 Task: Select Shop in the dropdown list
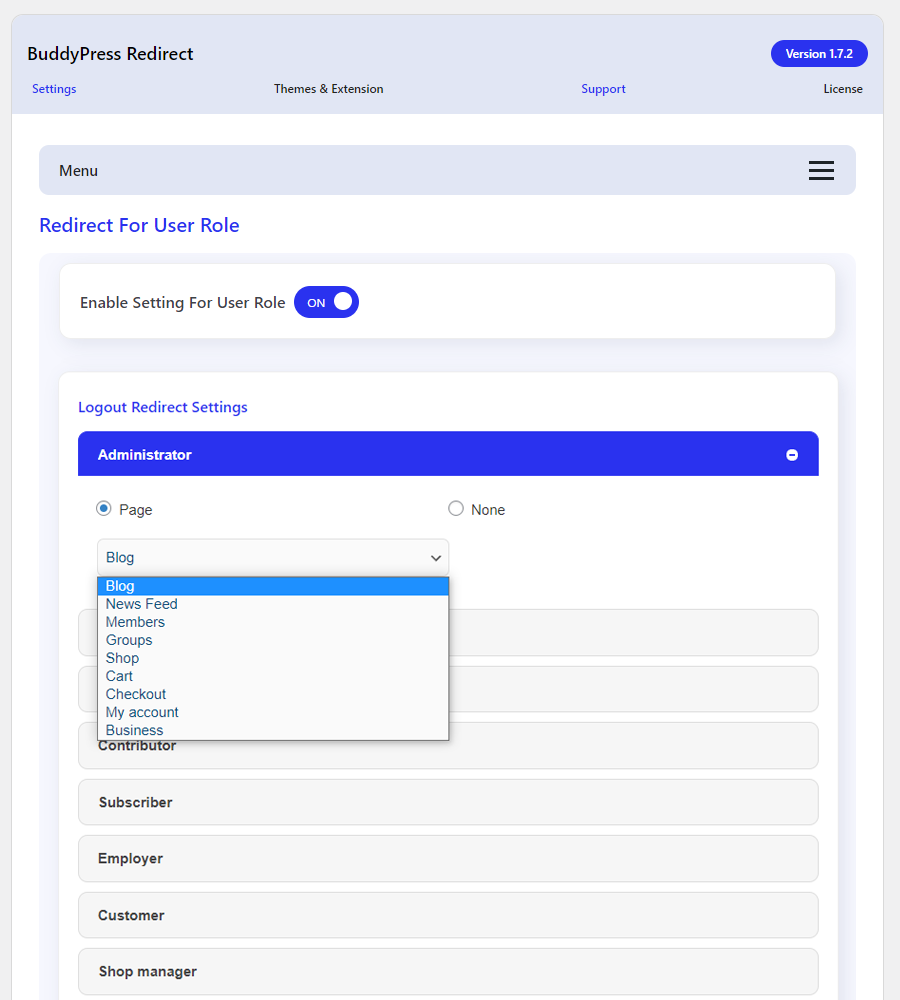[122, 658]
